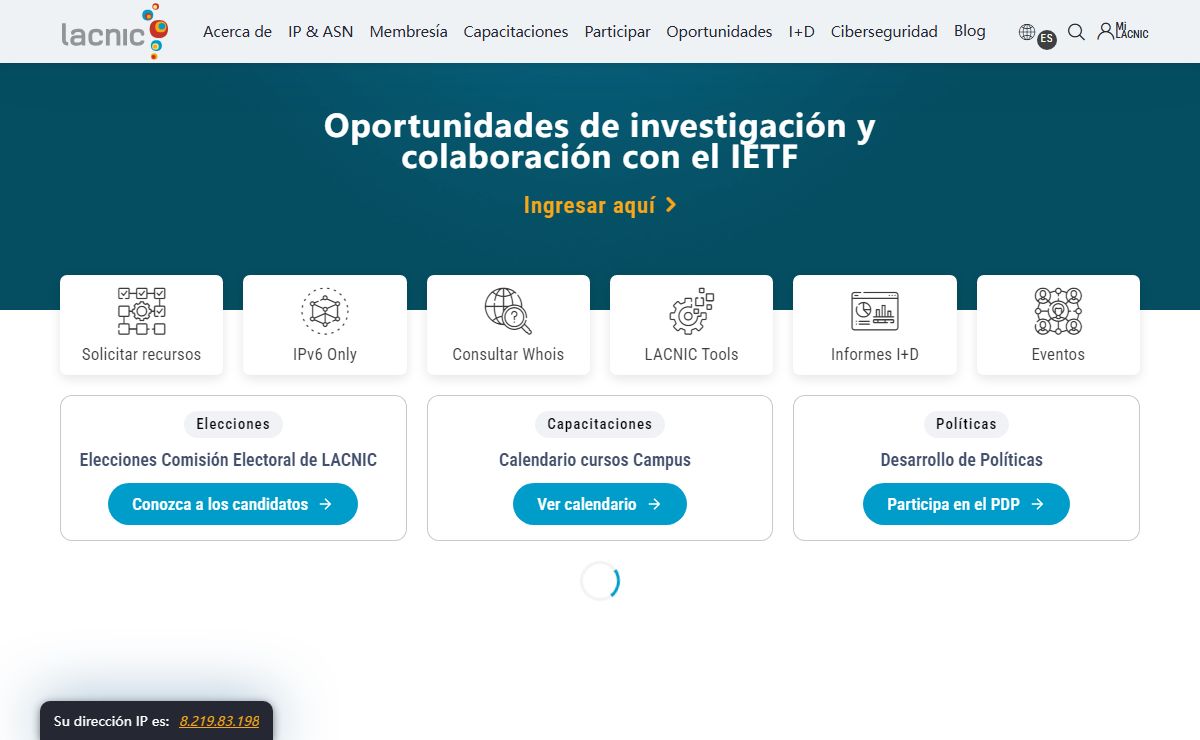Open the IP & ASN menu
The height and width of the screenshot is (740, 1200).
click(x=320, y=32)
